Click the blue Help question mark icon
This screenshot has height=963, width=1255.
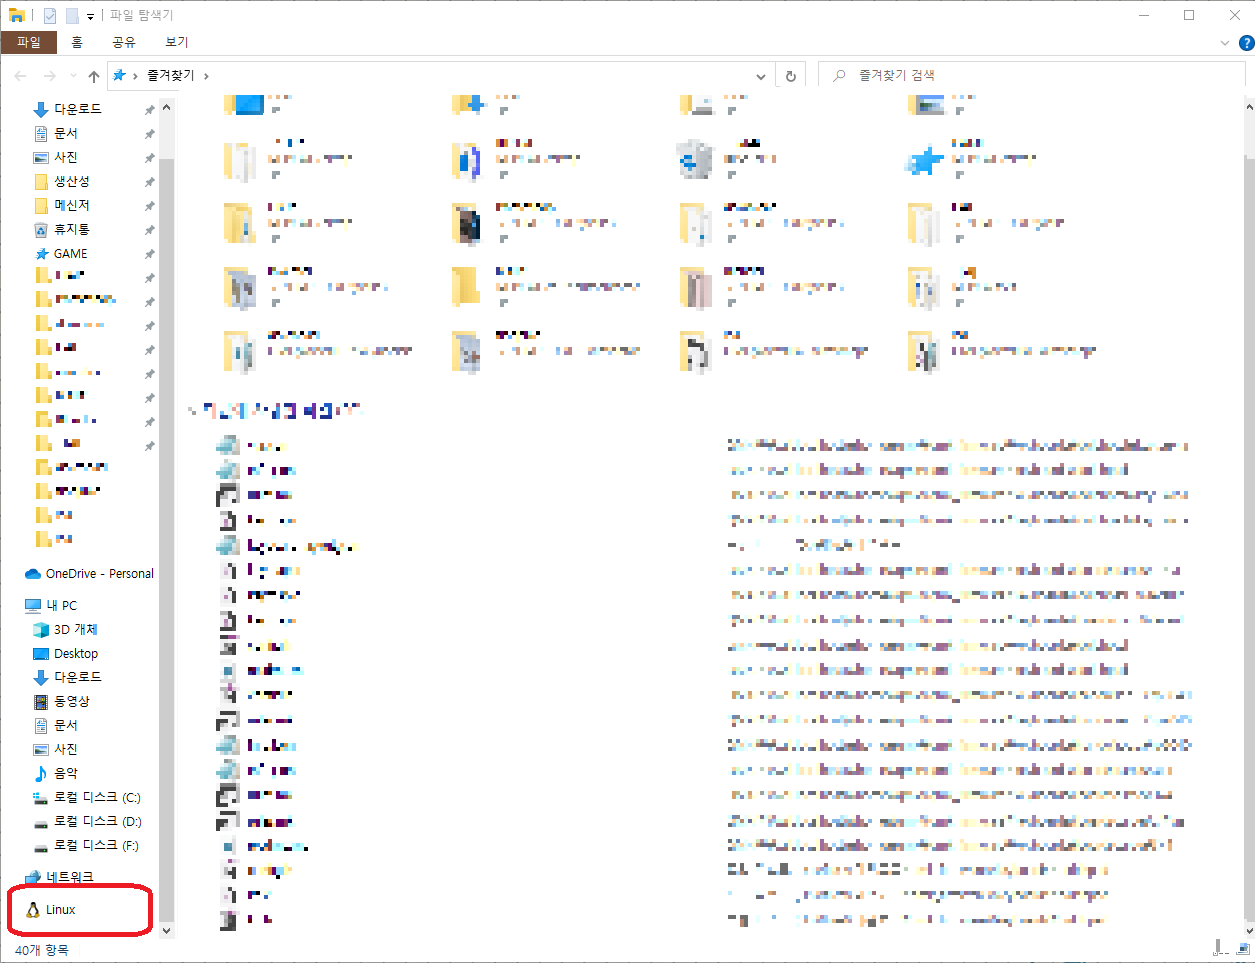click(1246, 43)
